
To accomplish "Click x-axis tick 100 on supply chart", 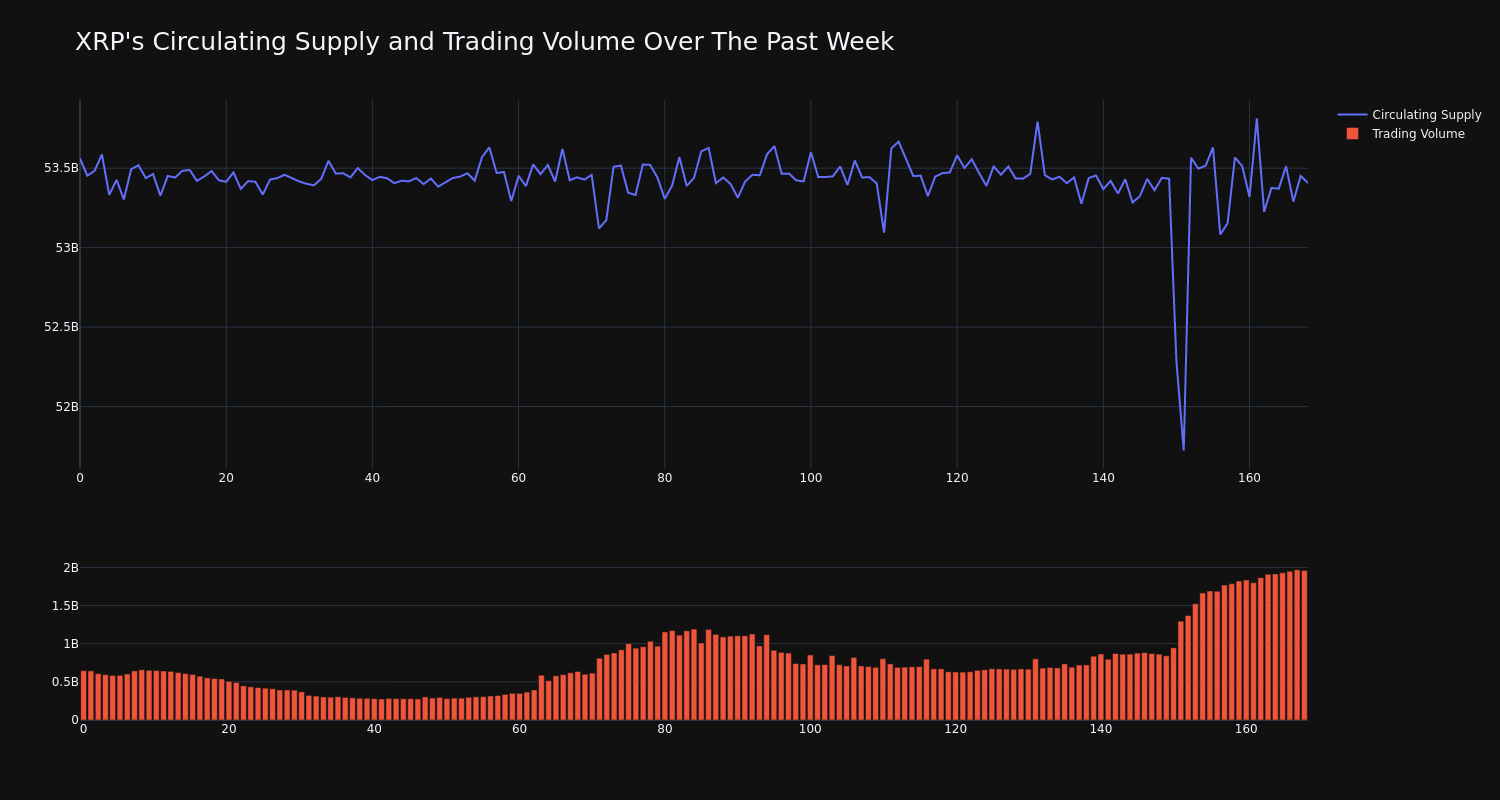I will pos(811,478).
